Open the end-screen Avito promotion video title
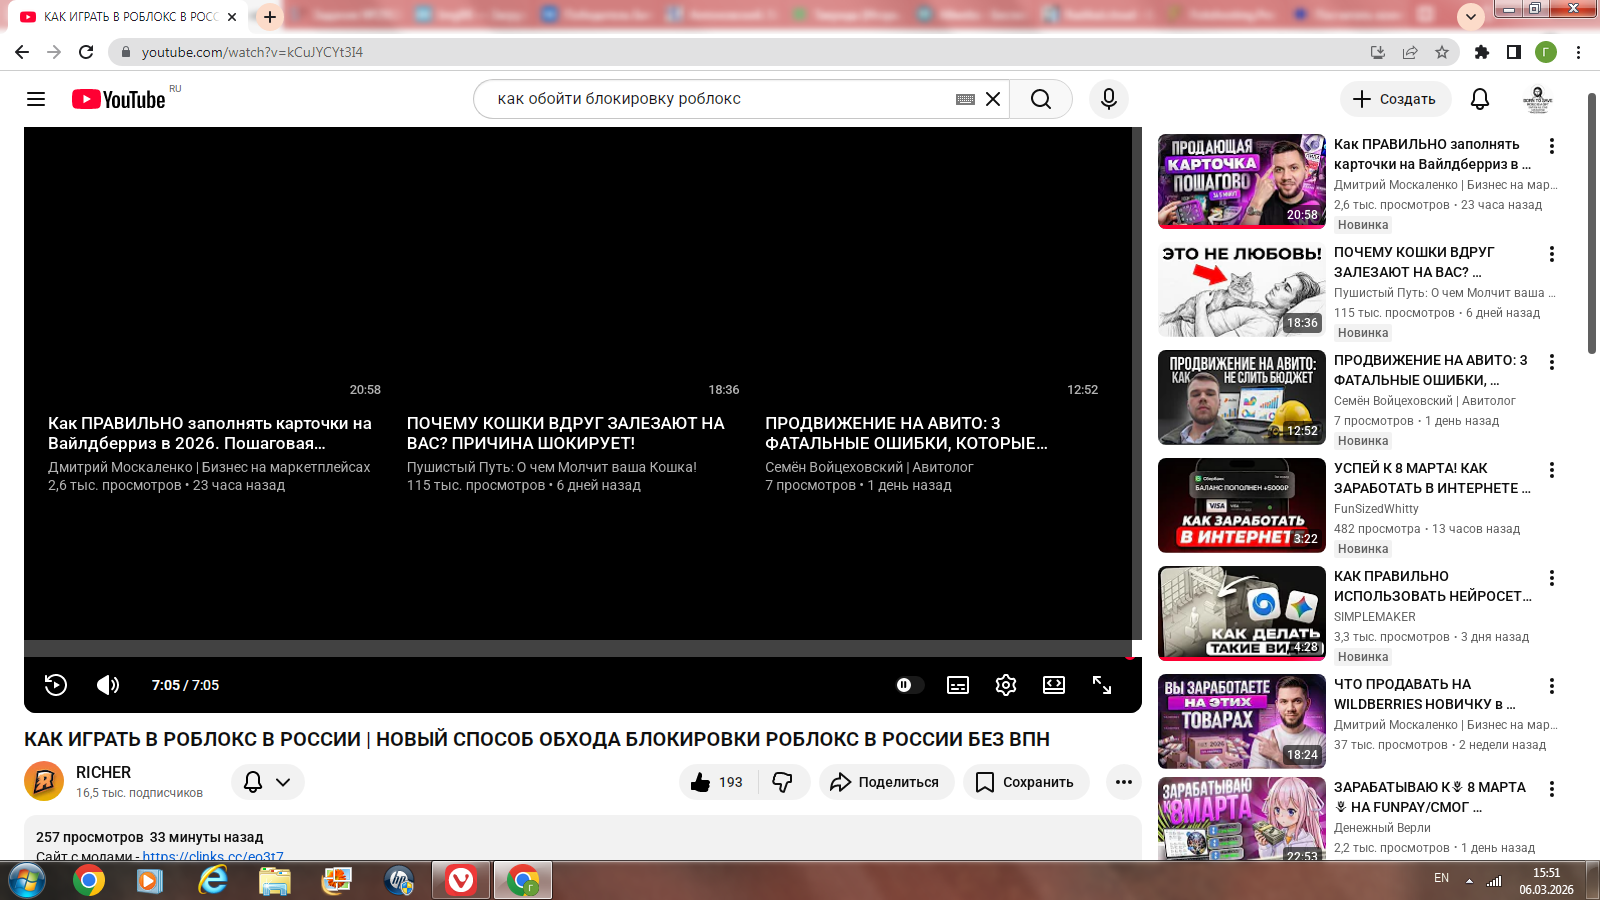The height and width of the screenshot is (900, 1600). click(x=907, y=433)
